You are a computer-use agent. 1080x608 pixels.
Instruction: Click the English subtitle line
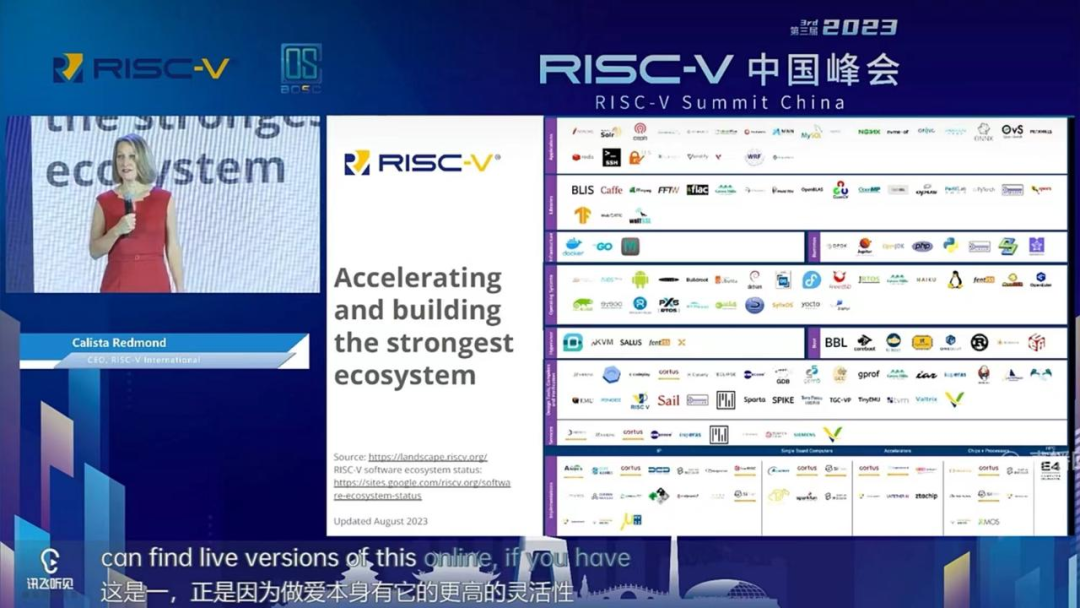click(366, 558)
